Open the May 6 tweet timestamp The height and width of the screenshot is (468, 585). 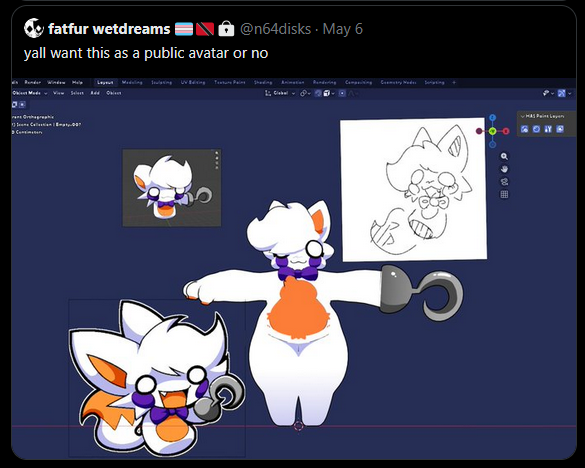[x=342, y=29]
